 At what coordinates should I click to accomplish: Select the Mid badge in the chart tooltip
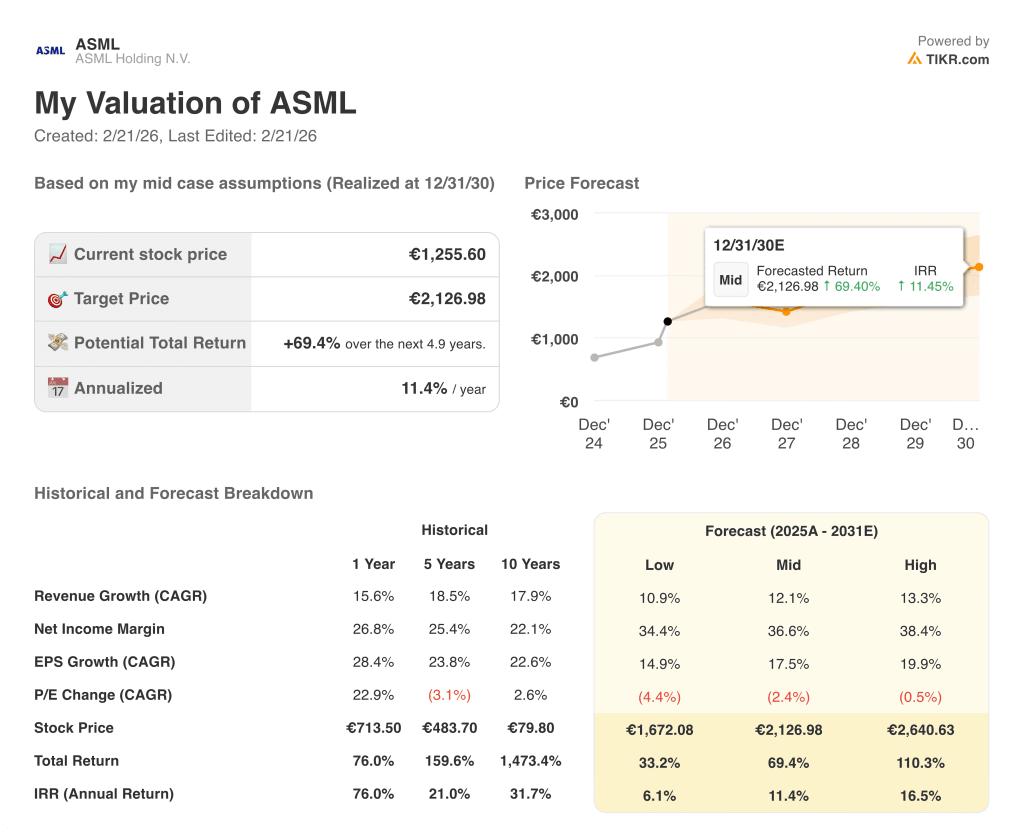730,279
